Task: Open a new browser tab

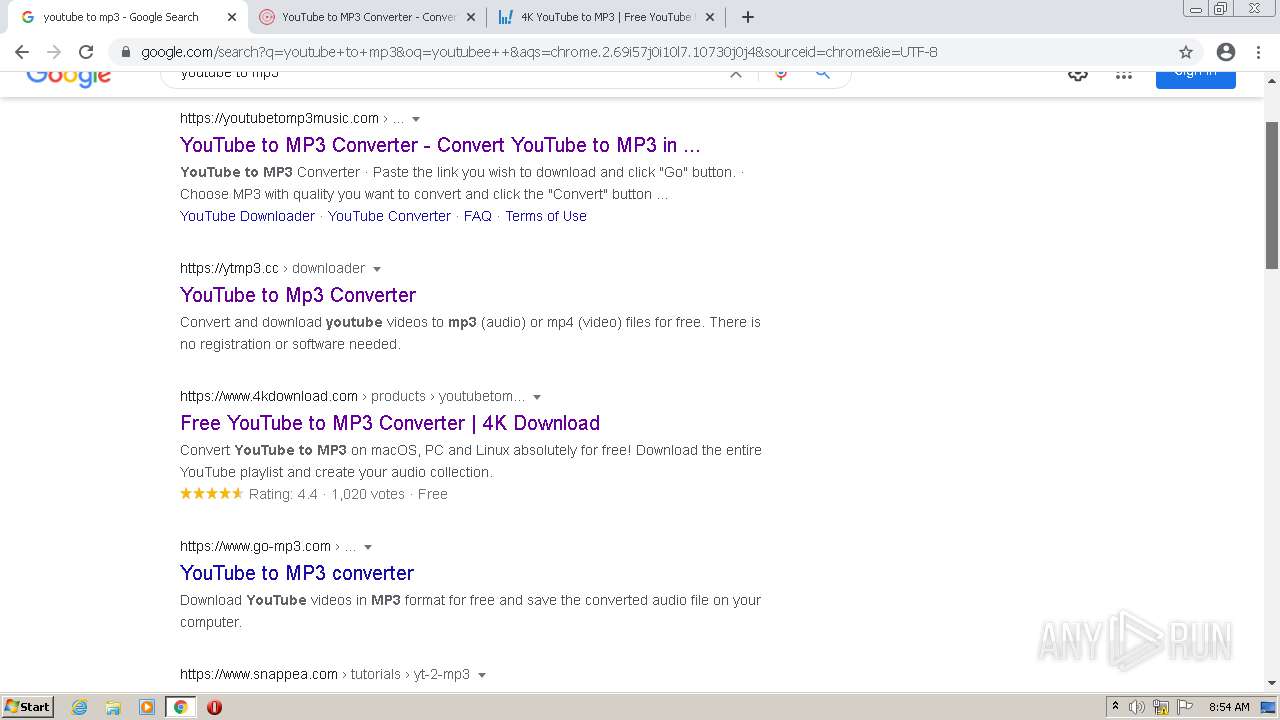Action: click(x=747, y=17)
